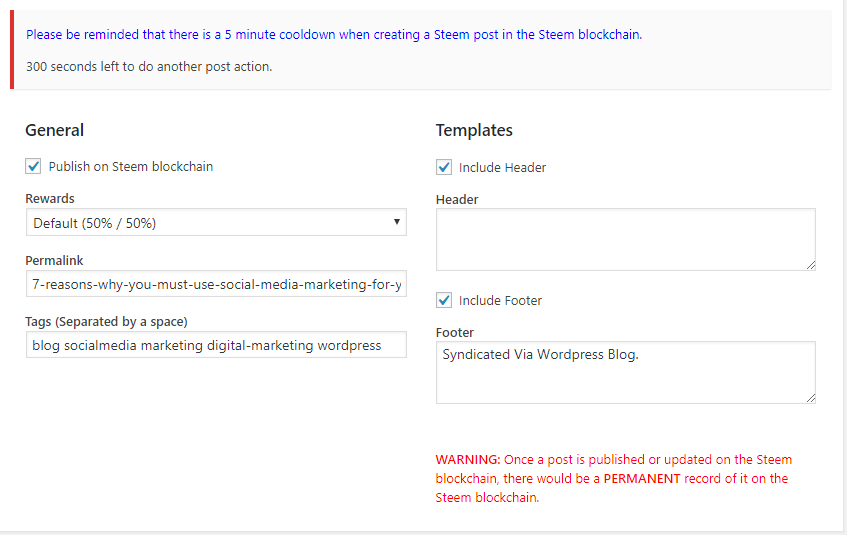The width and height of the screenshot is (847, 535).
Task: Click the "Include Footer" label text
Action: point(500,301)
